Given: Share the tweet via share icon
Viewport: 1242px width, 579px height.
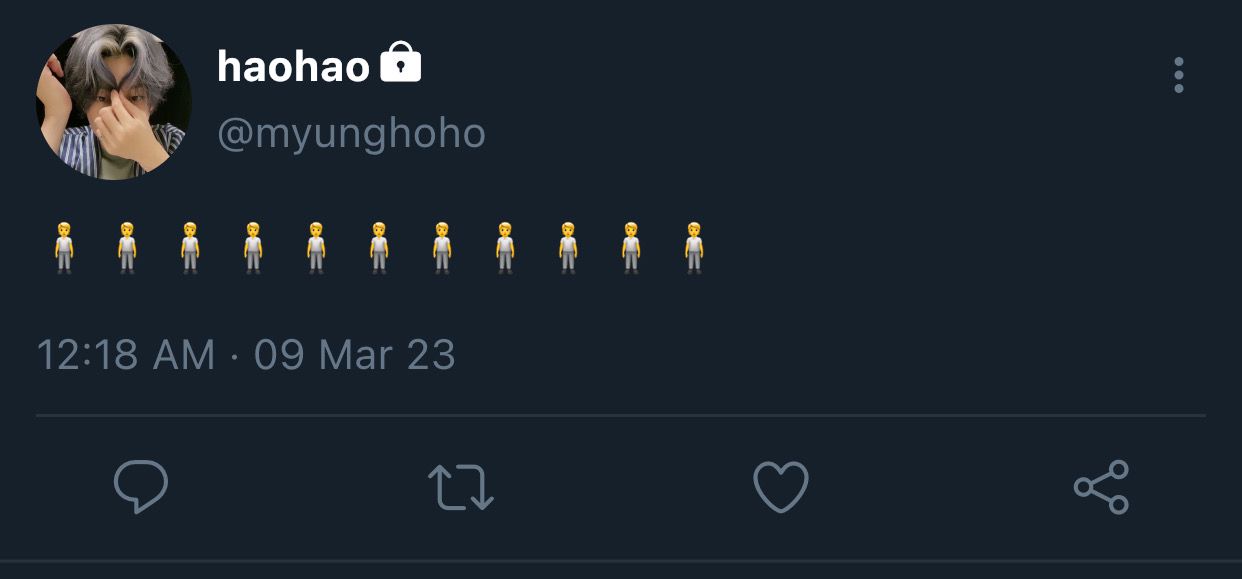Looking at the screenshot, I should [1101, 487].
